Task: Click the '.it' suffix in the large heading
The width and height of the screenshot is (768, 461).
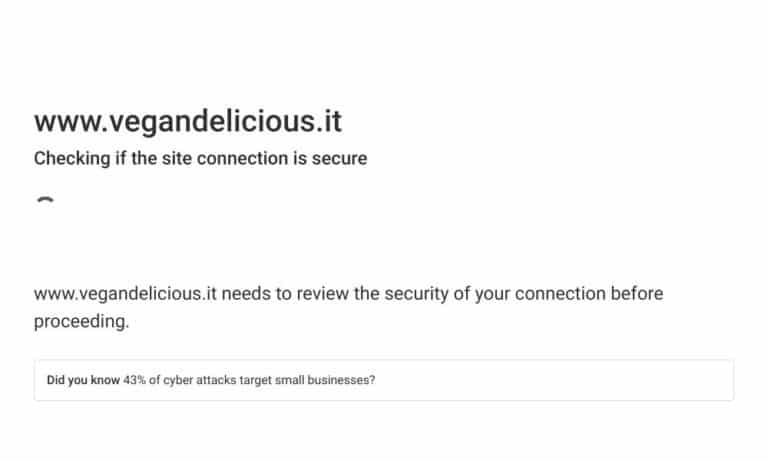Action: click(x=329, y=121)
